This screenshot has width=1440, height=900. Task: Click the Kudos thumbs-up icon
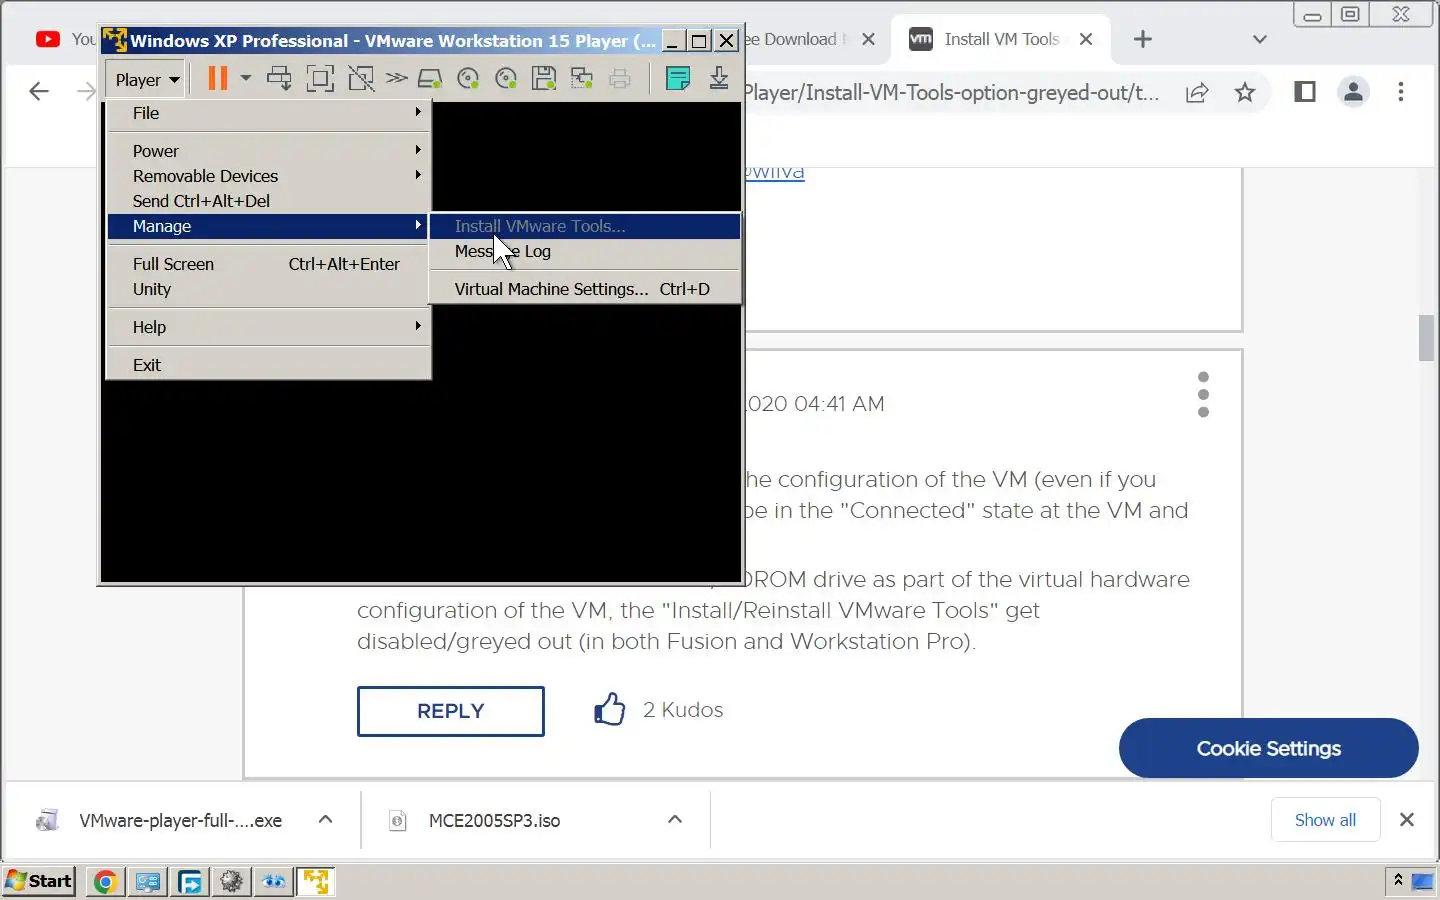pos(610,710)
